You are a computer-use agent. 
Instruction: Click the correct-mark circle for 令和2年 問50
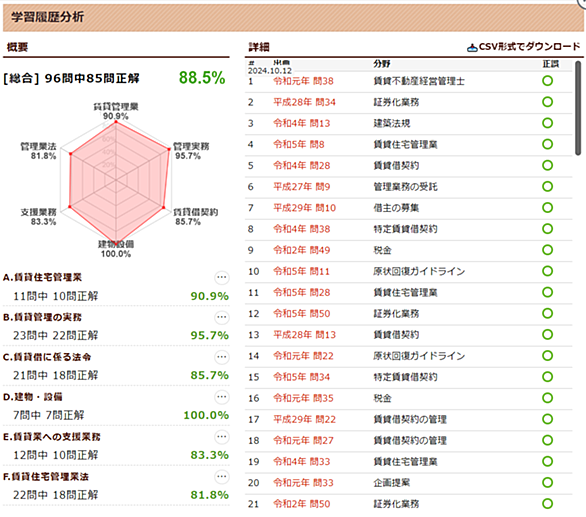point(548,504)
